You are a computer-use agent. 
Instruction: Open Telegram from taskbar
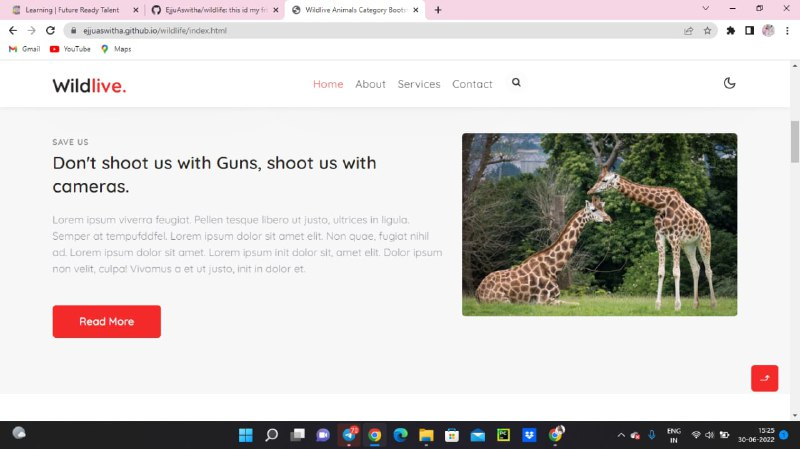click(349, 435)
